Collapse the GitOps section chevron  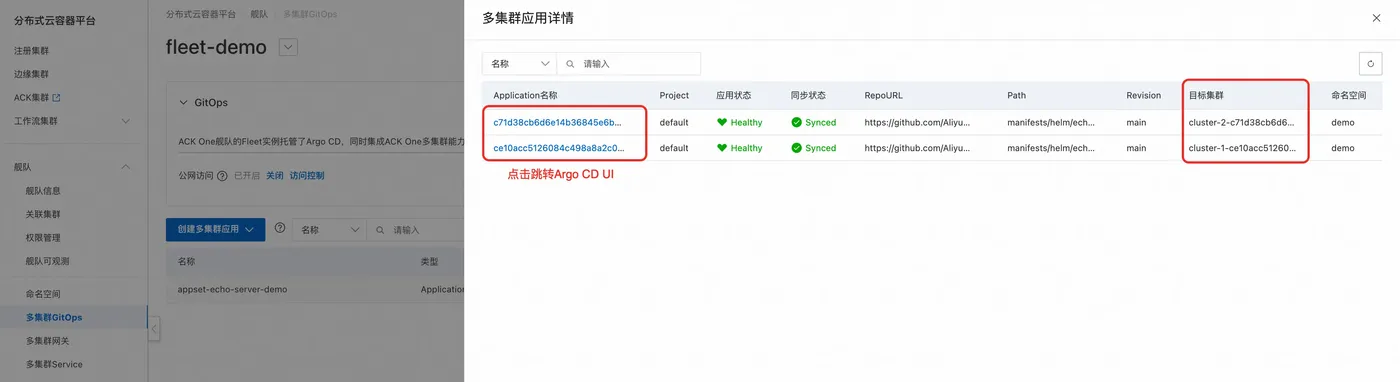pos(183,102)
